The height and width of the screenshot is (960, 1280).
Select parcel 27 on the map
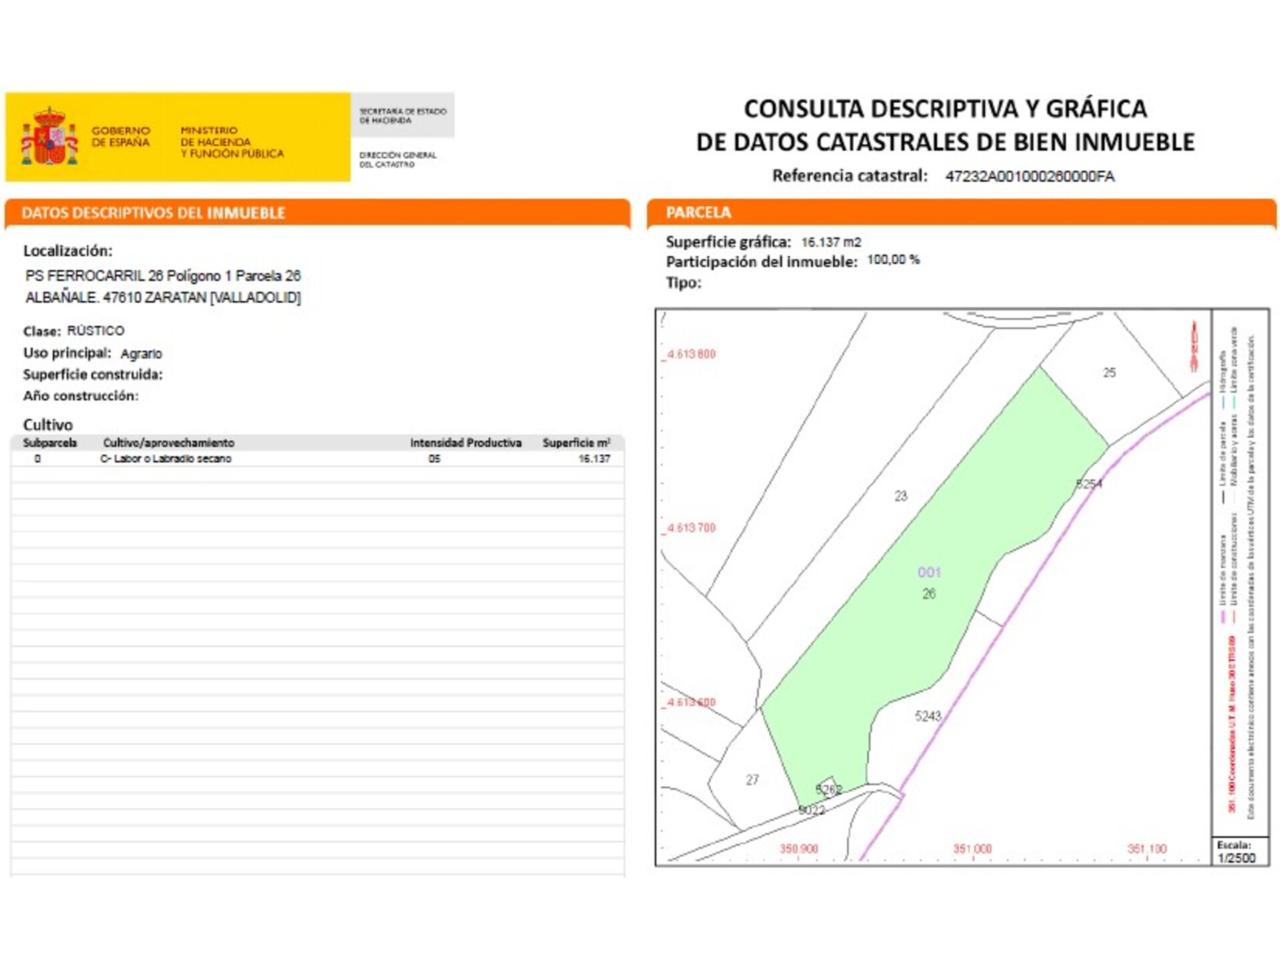click(751, 780)
